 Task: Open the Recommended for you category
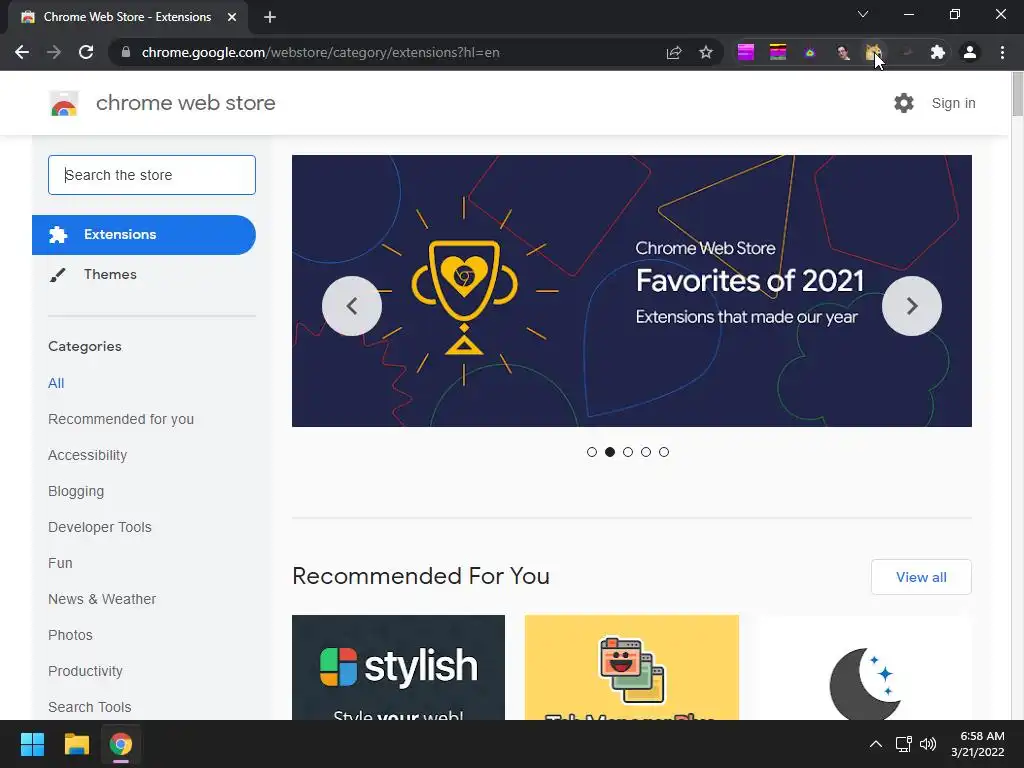(x=121, y=419)
